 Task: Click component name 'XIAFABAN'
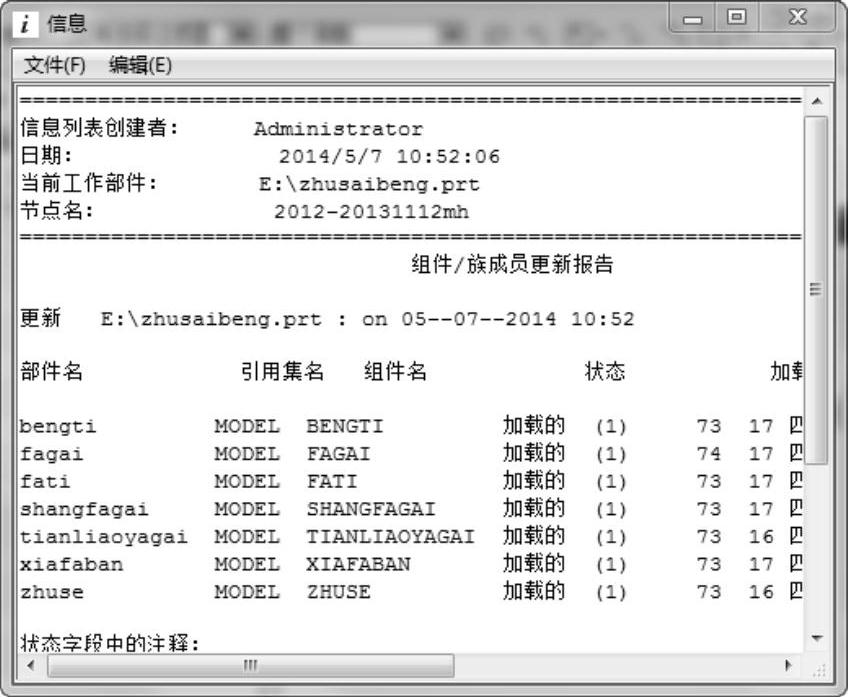358,564
